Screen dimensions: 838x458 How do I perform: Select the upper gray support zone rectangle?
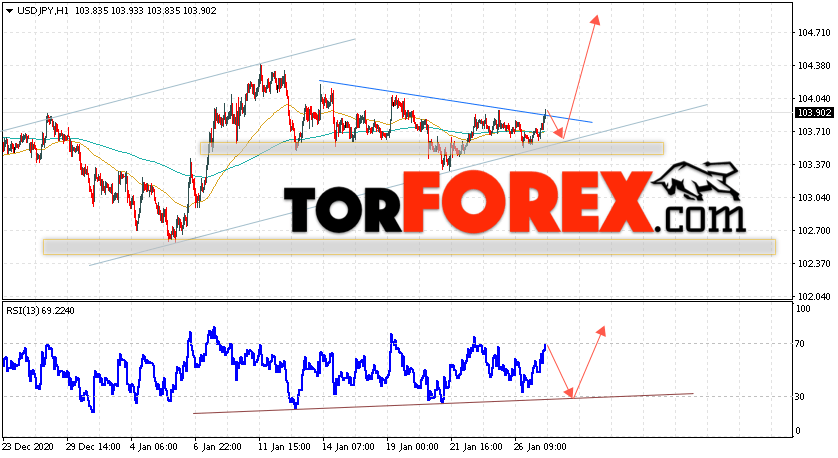click(432, 149)
